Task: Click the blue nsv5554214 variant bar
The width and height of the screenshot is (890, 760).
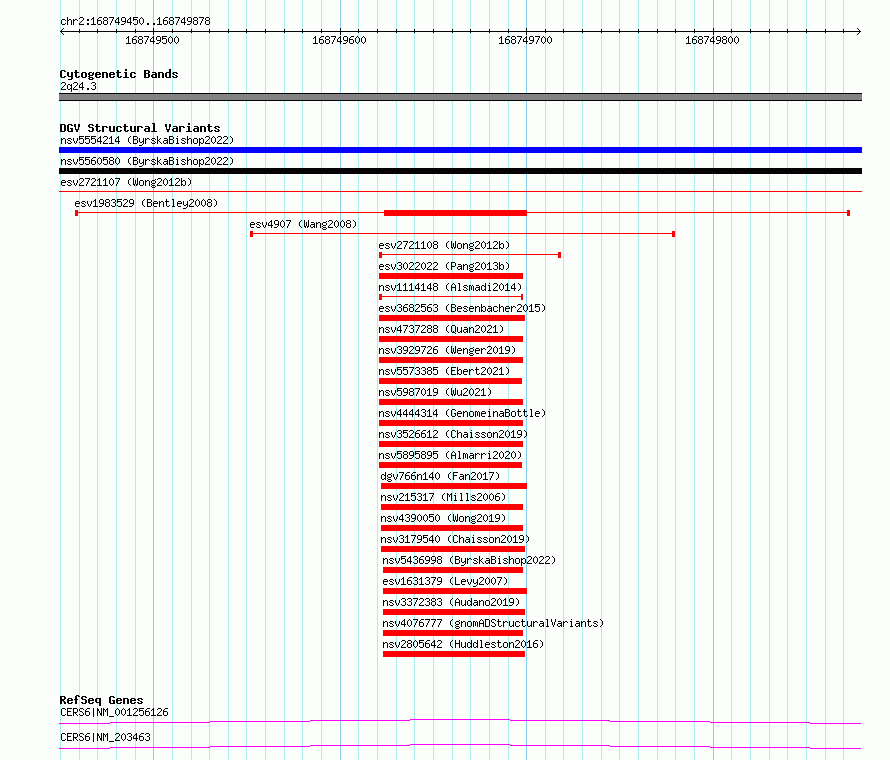Action: (460, 150)
